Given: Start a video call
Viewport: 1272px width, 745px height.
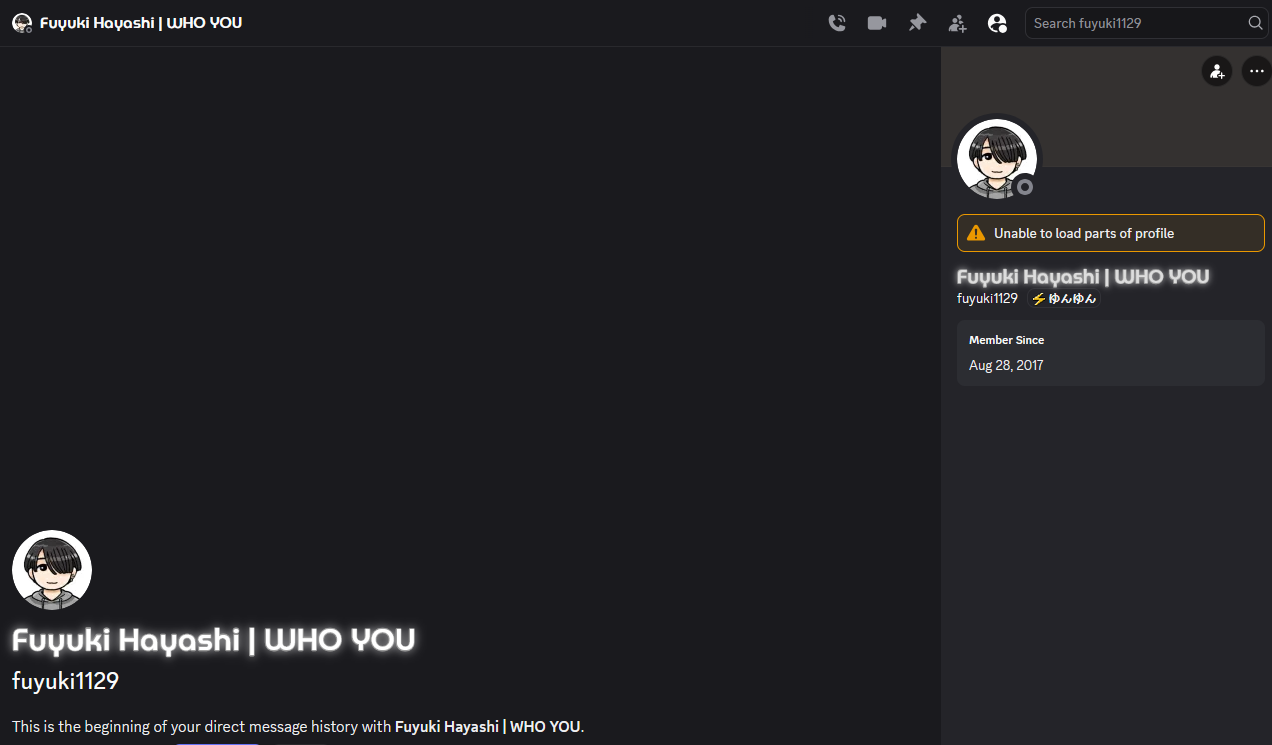Looking at the screenshot, I should coord(877,23).
